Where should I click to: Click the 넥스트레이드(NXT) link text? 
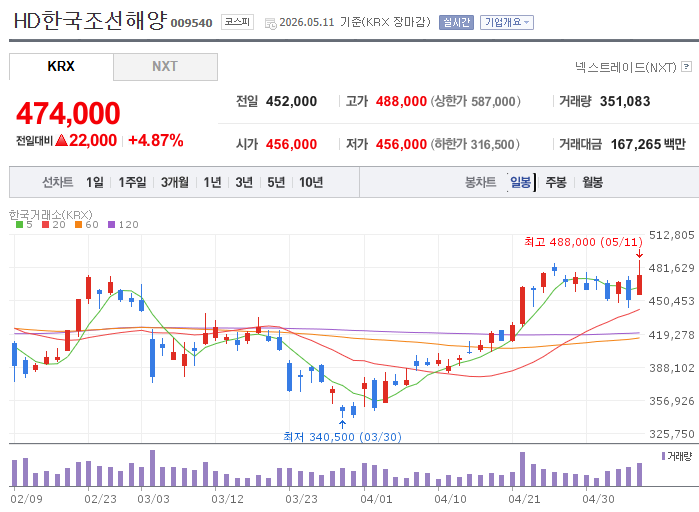tap(625, 67)
